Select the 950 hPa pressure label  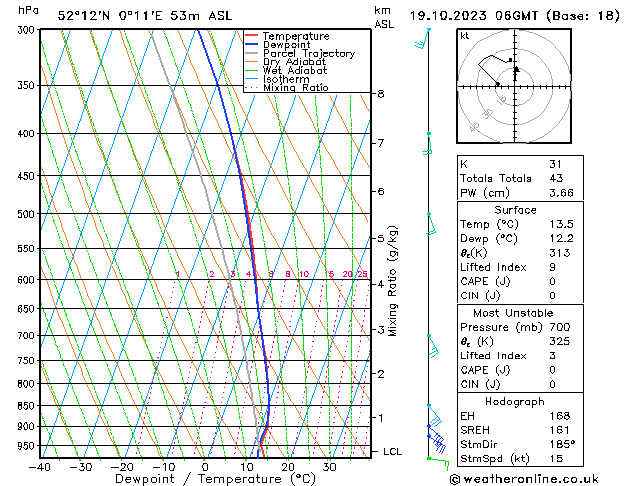tap(28, 446)
